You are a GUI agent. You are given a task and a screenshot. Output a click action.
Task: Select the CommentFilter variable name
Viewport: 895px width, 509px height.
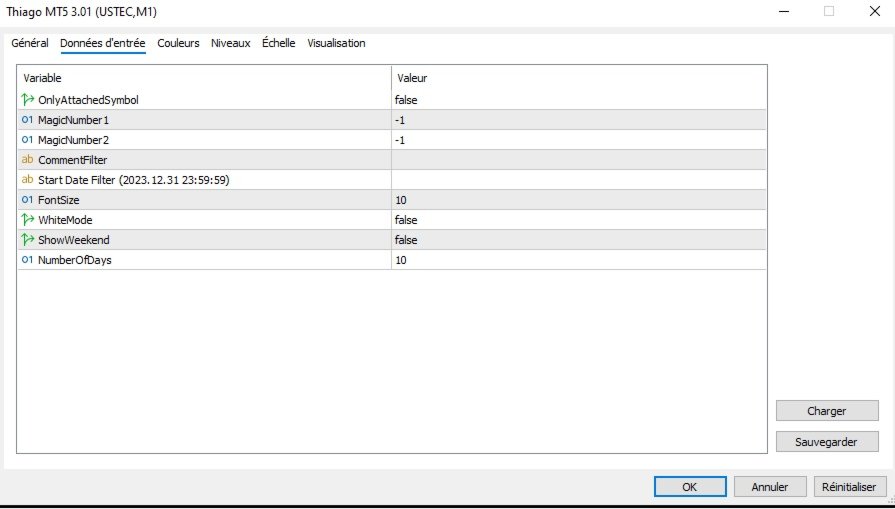(72, 160)
